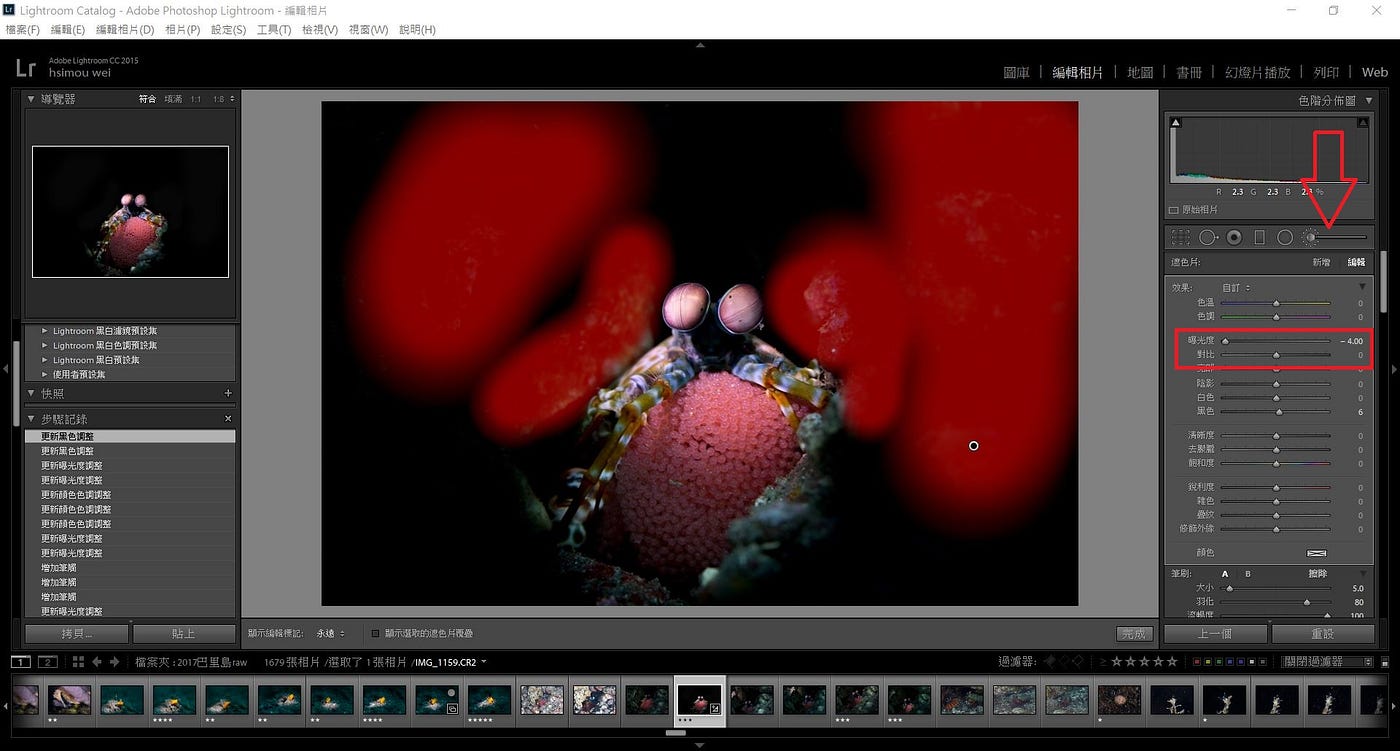Select the Graduated Filter tool

pos(1259,237)
